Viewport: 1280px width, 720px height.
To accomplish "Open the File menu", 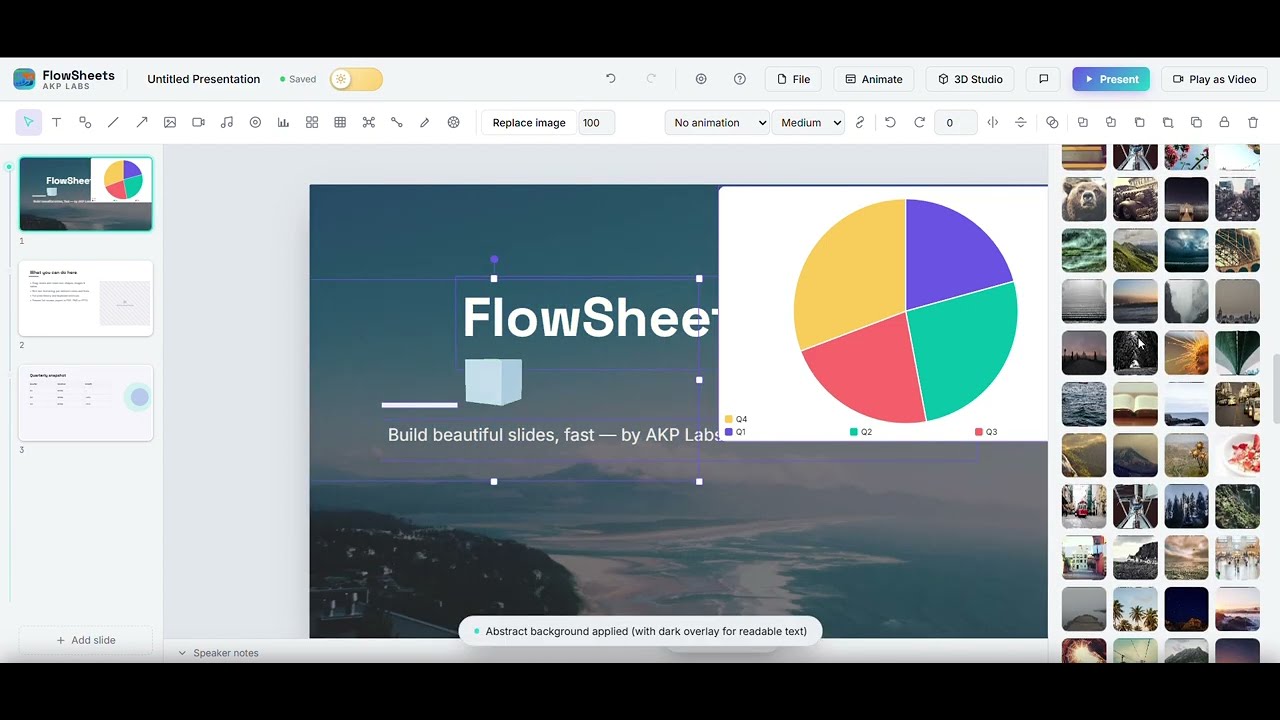I will coord(793,79).
